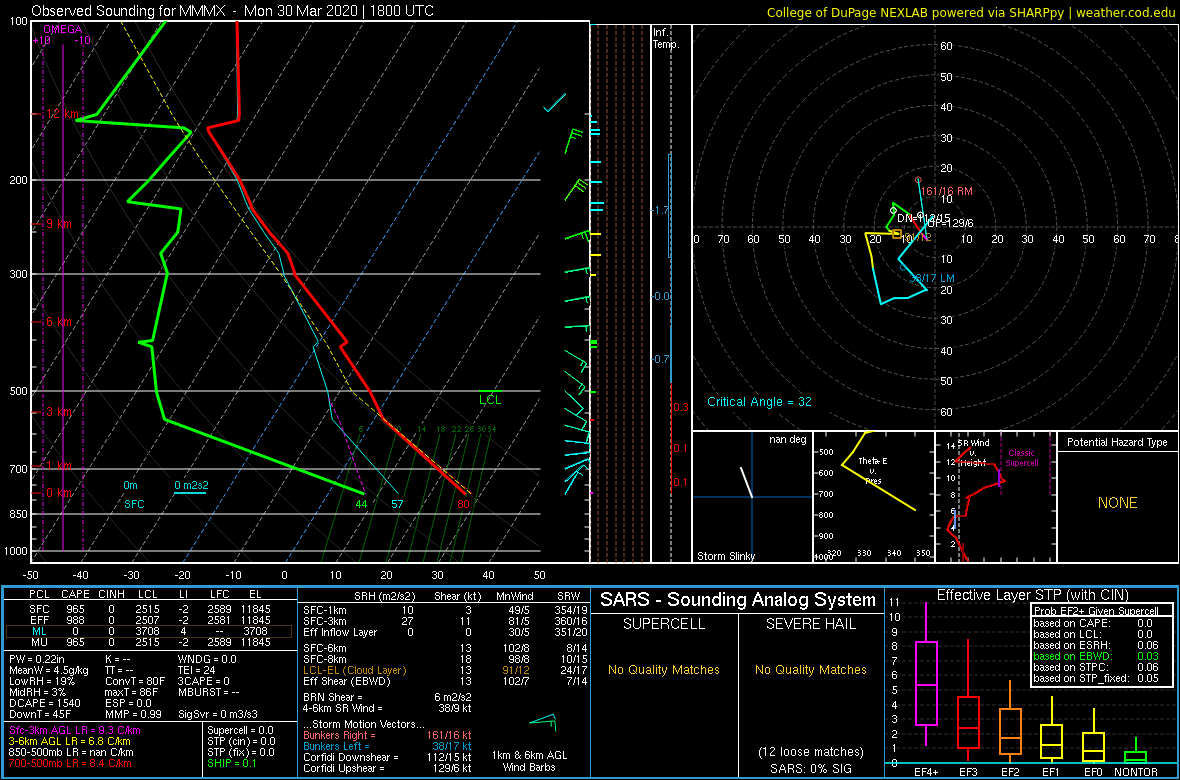Select the "Eff Inflow Layer" row
The width and height of the screenshot is (1180, 780).
tap(442, 631)
